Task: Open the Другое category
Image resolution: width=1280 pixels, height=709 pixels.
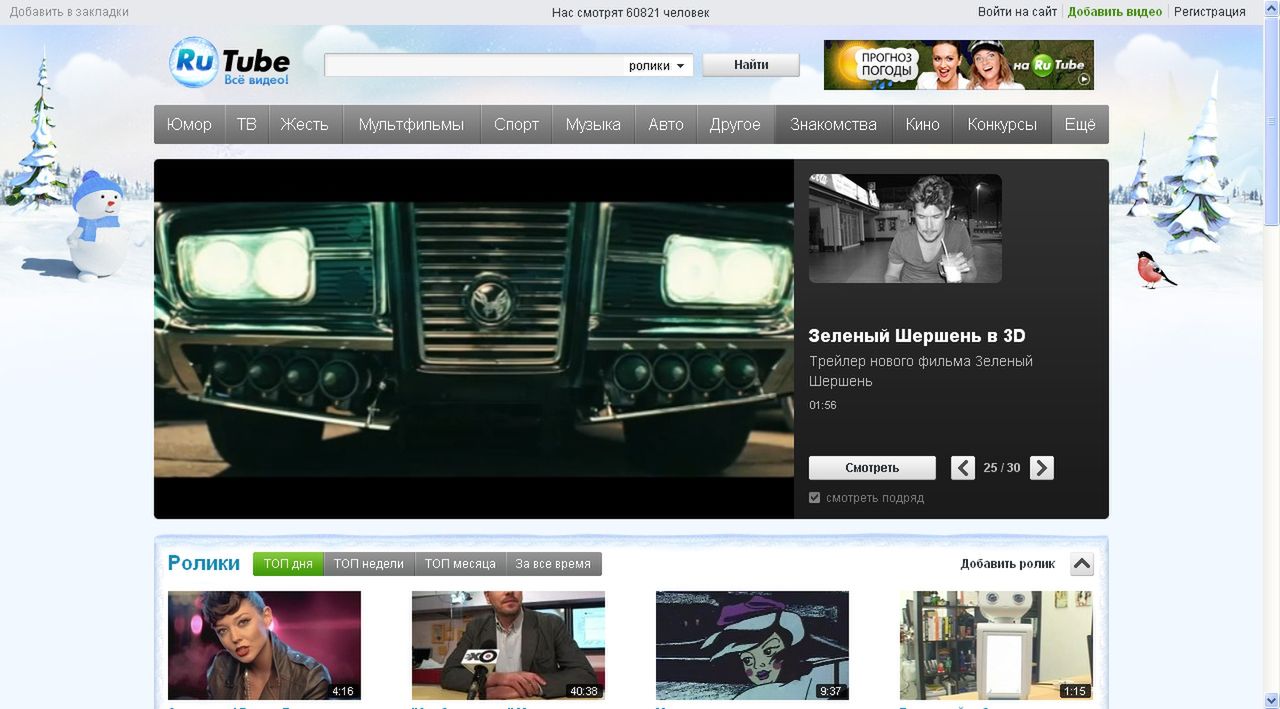Action: (735, 125)
